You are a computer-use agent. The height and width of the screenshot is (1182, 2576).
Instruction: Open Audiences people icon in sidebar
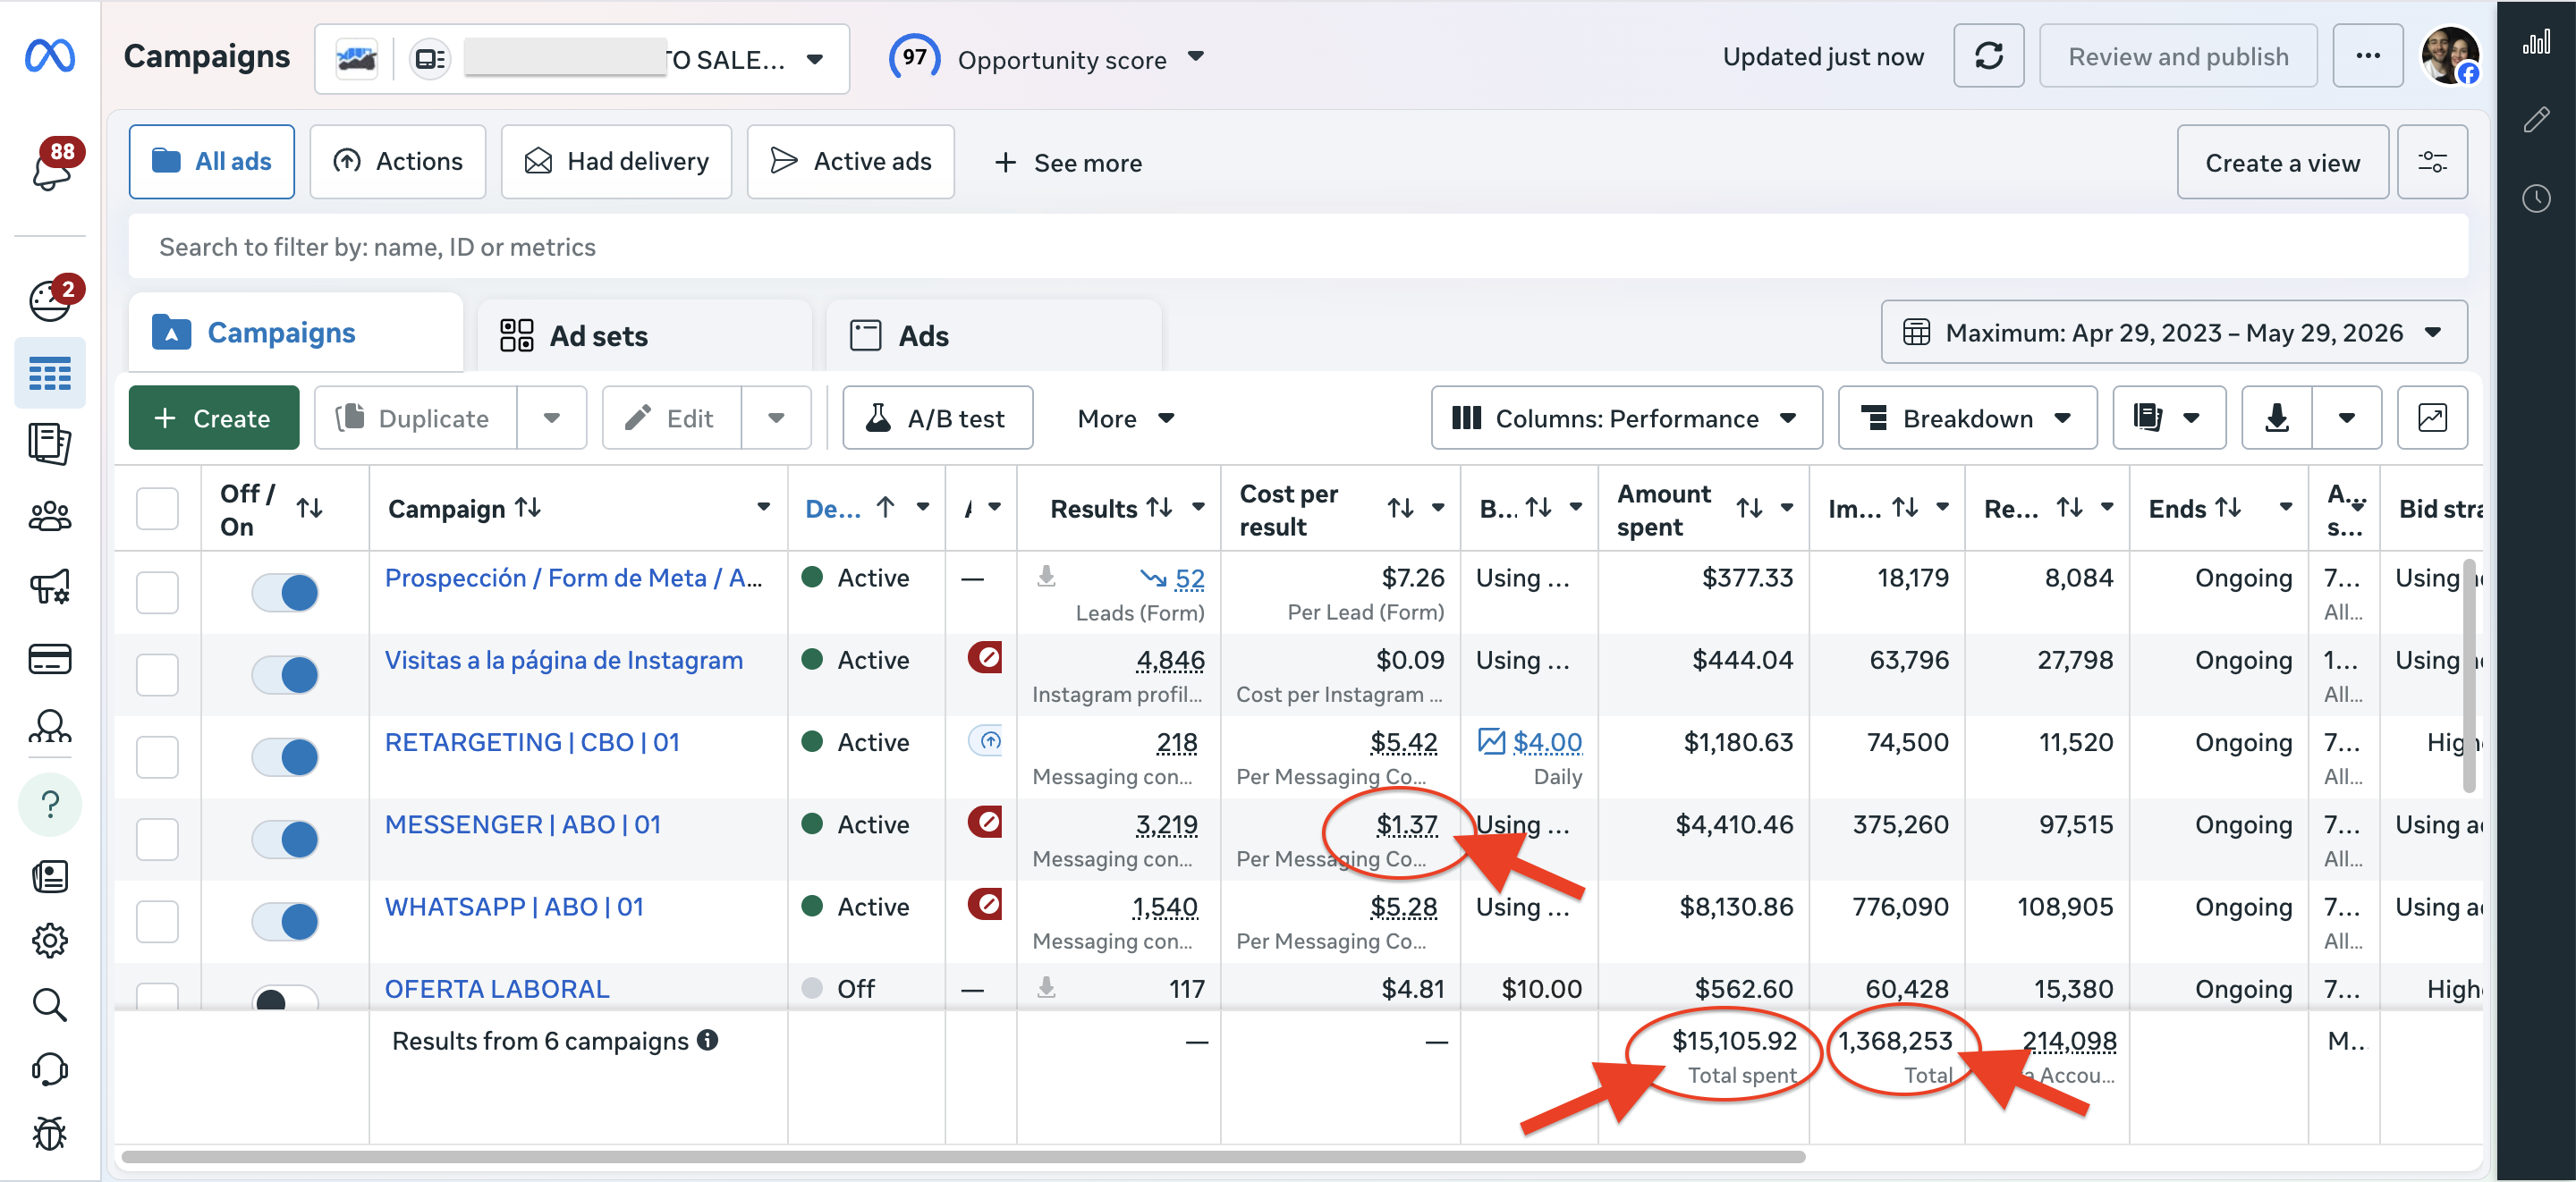50,516
